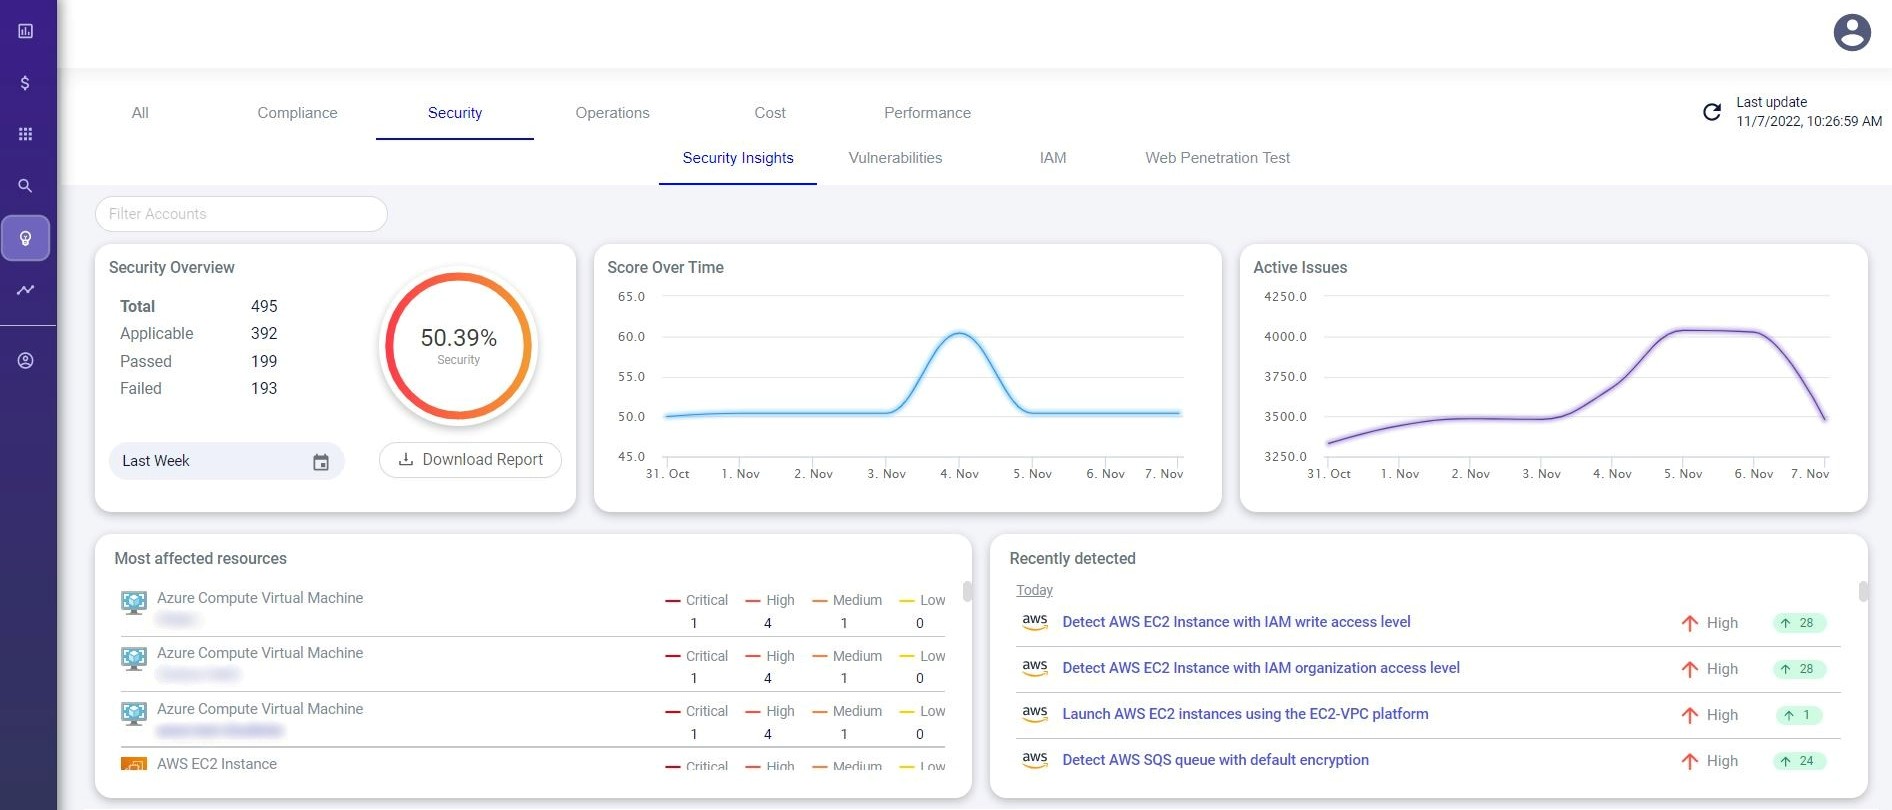Open Launch AWS EC2 instances using EC2-VPC link
This screenshot has width=1892, height=810.
point(1245,714)
